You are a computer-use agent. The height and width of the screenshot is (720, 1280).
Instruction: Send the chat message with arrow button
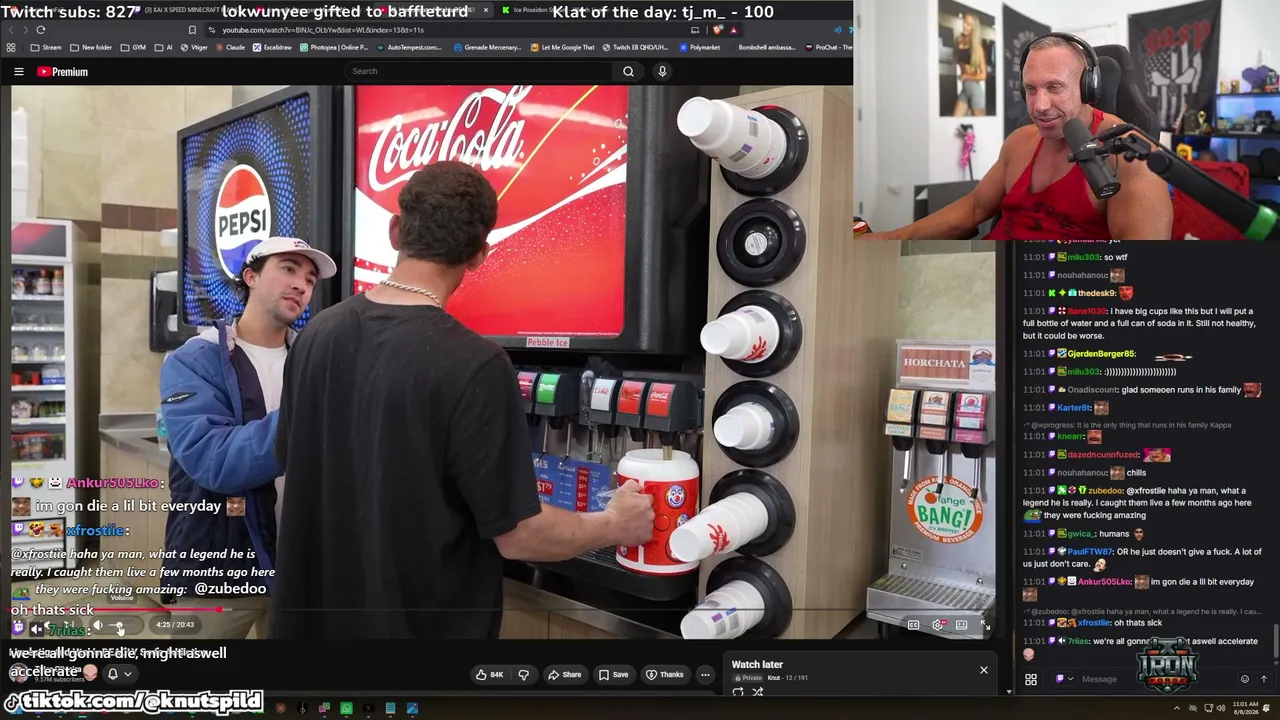[x=1264, y=679]
